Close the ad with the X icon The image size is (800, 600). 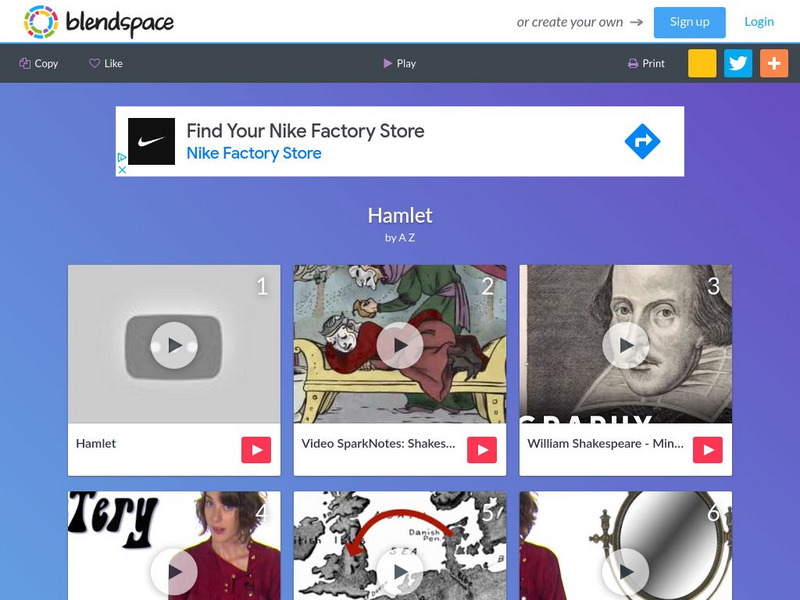(x=122, y=170)
